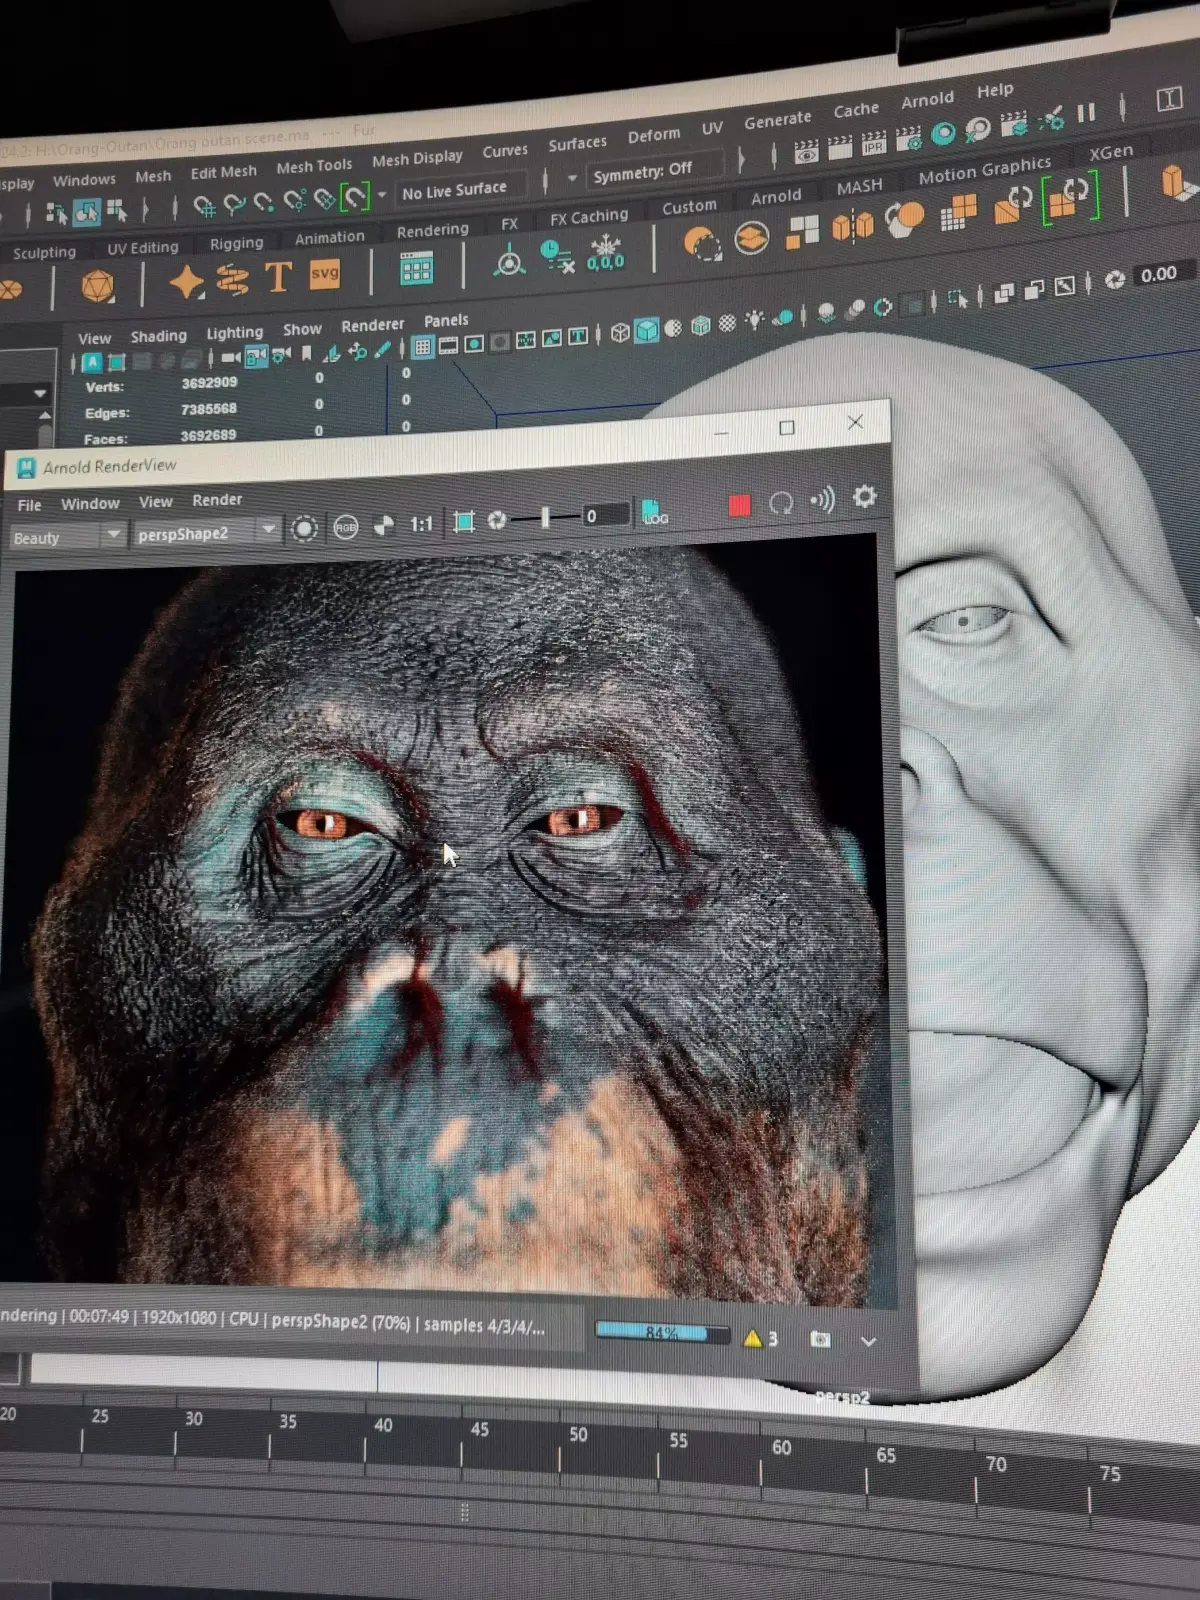Click the freeze transformations 0,0,0 snowflake icon
Screen dimensions: 1200x1600
[x=605, y=254]
